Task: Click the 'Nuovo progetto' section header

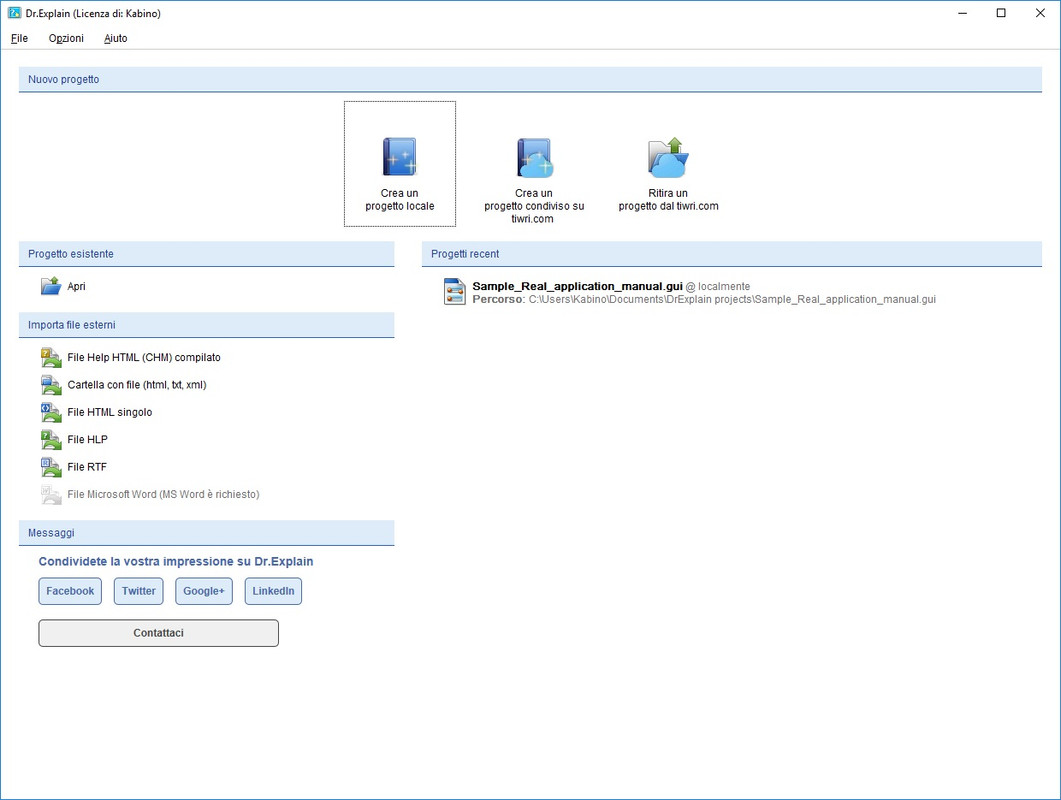Action: [530, 79]
